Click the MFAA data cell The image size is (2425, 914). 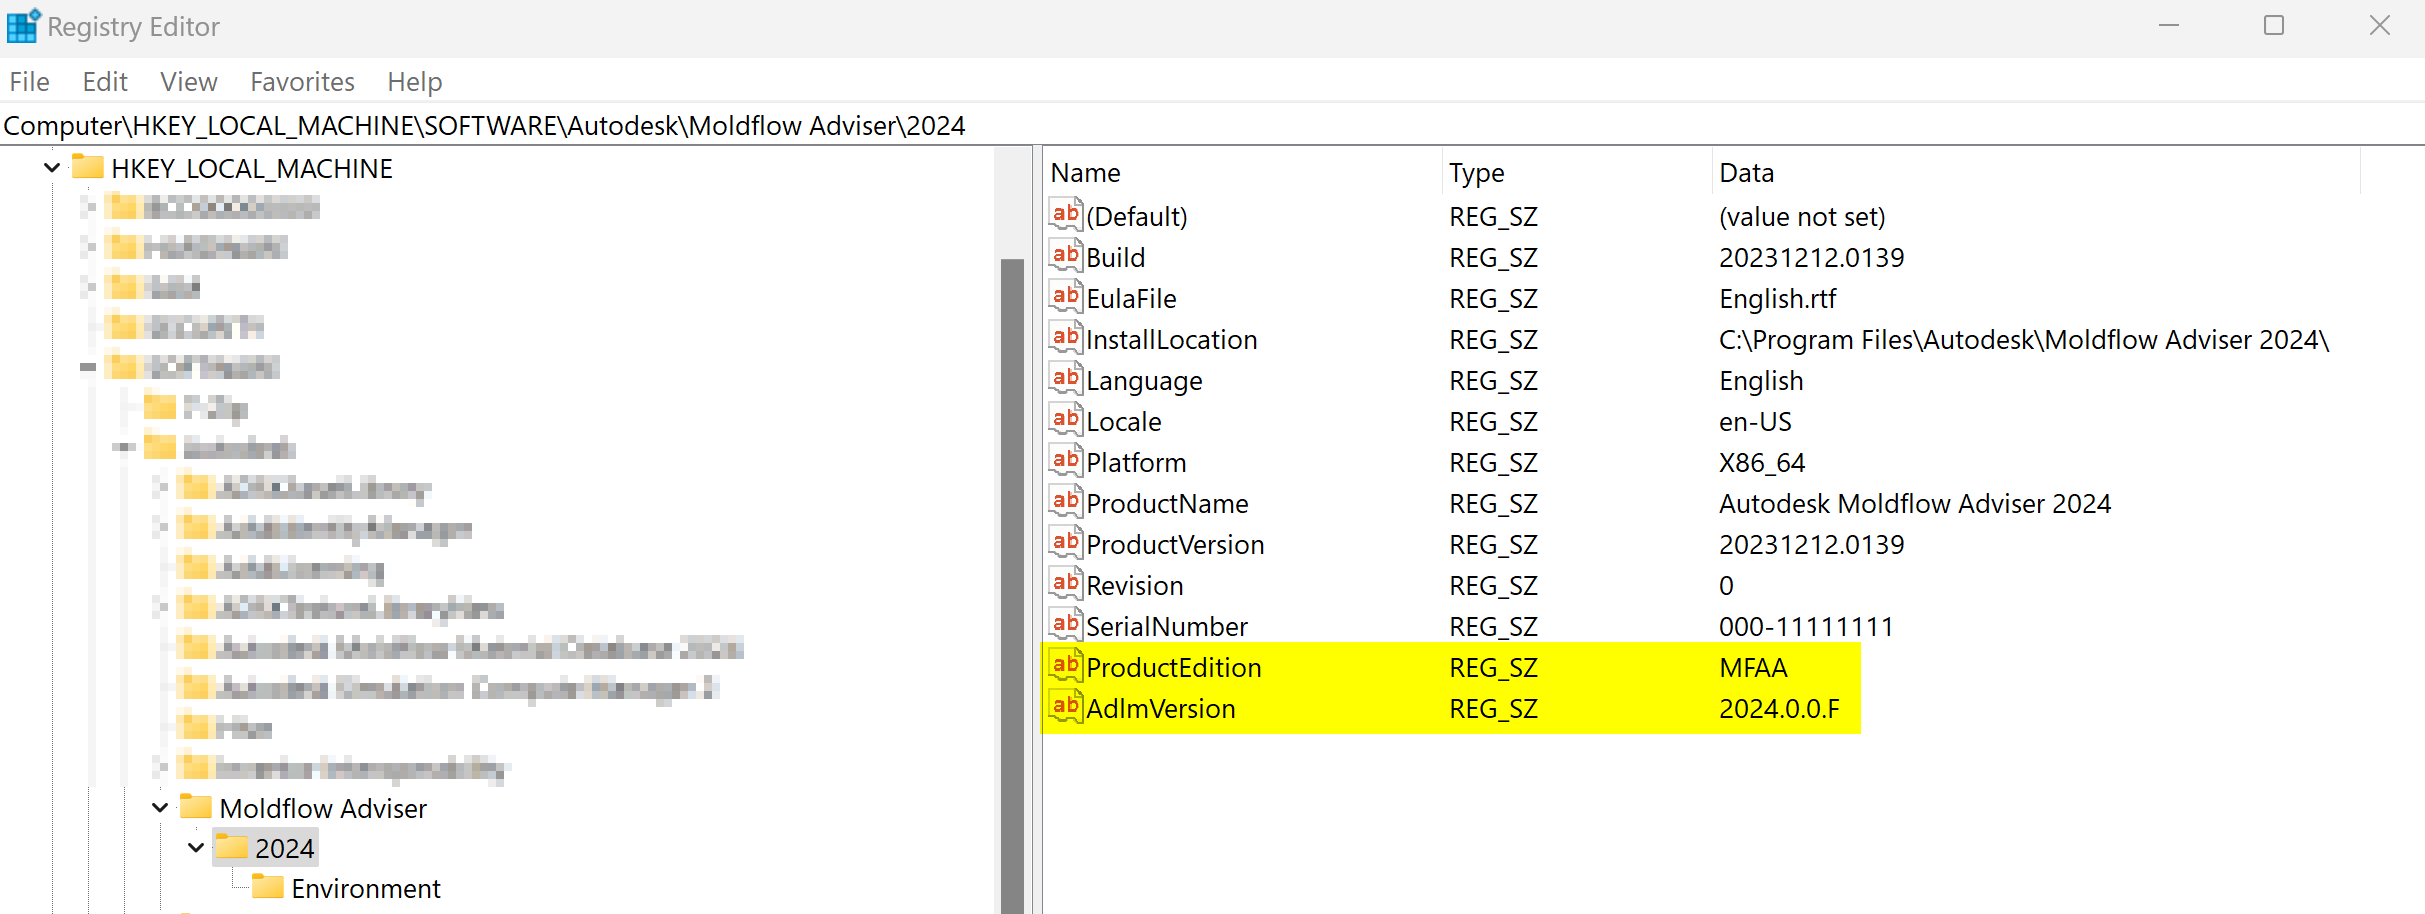coord(1753,667)
